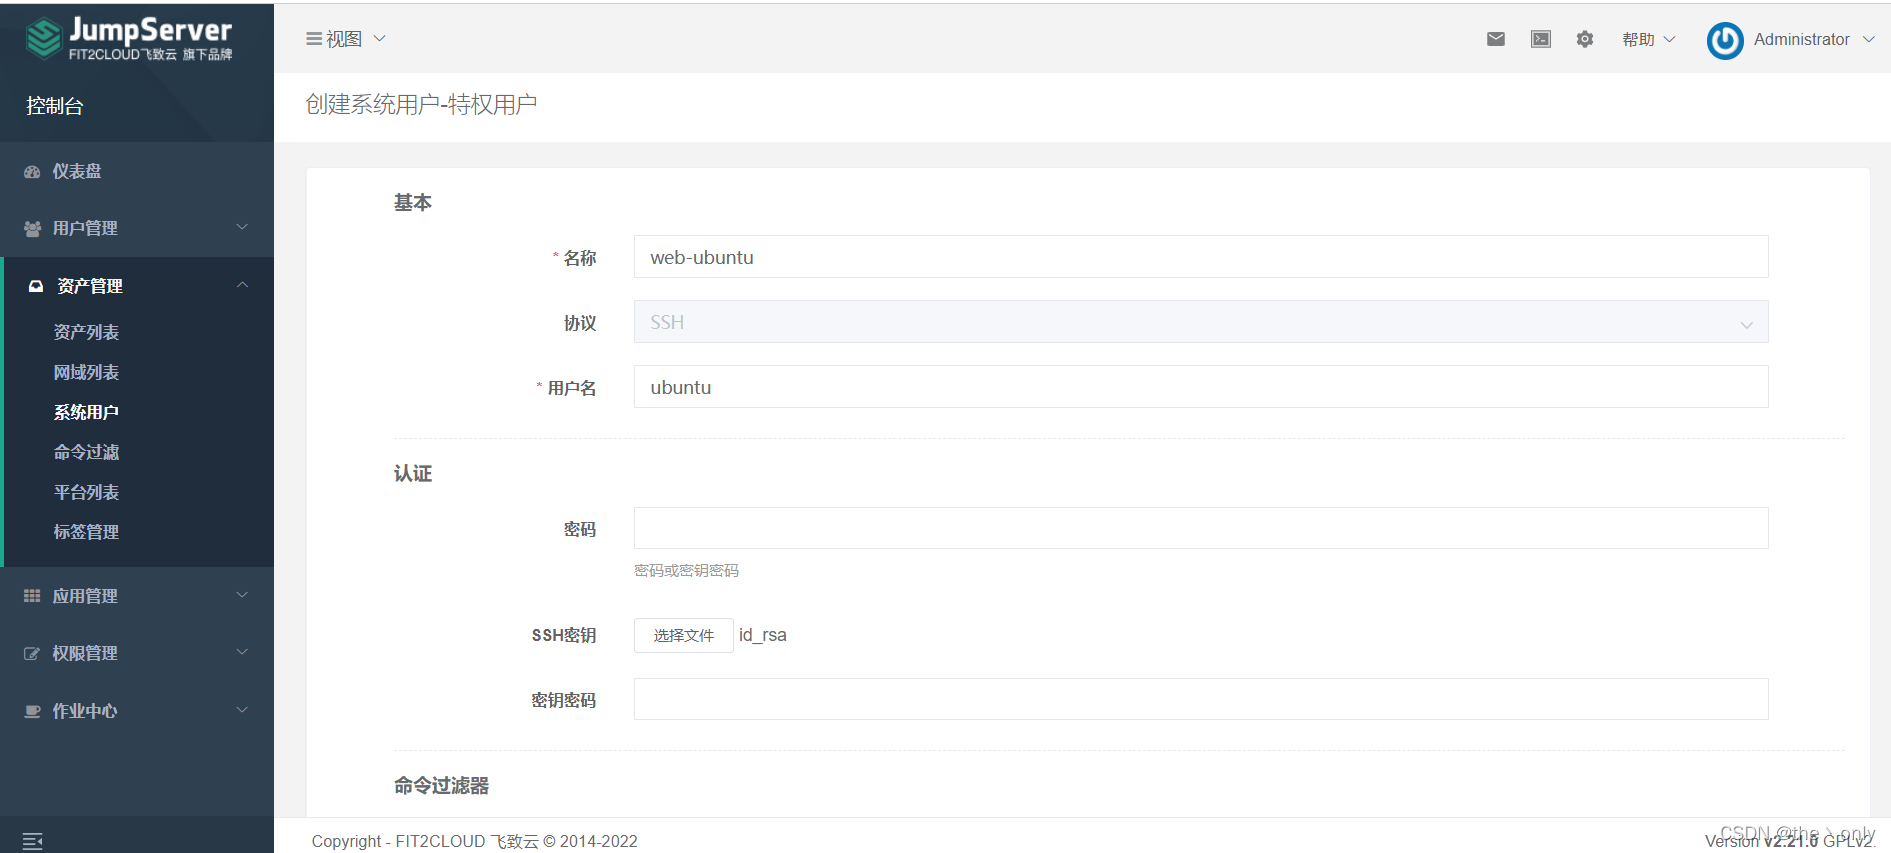Viewport: 1891px width, 853px height.
Task: Focus the 密码 password input field
Action: (1200, 528)
